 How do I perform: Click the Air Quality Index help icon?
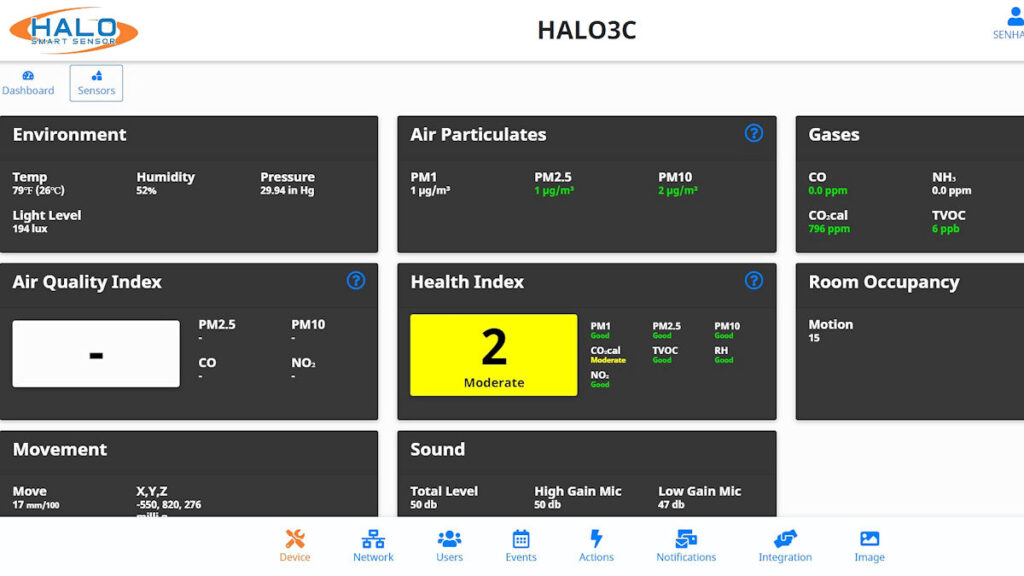356,281
